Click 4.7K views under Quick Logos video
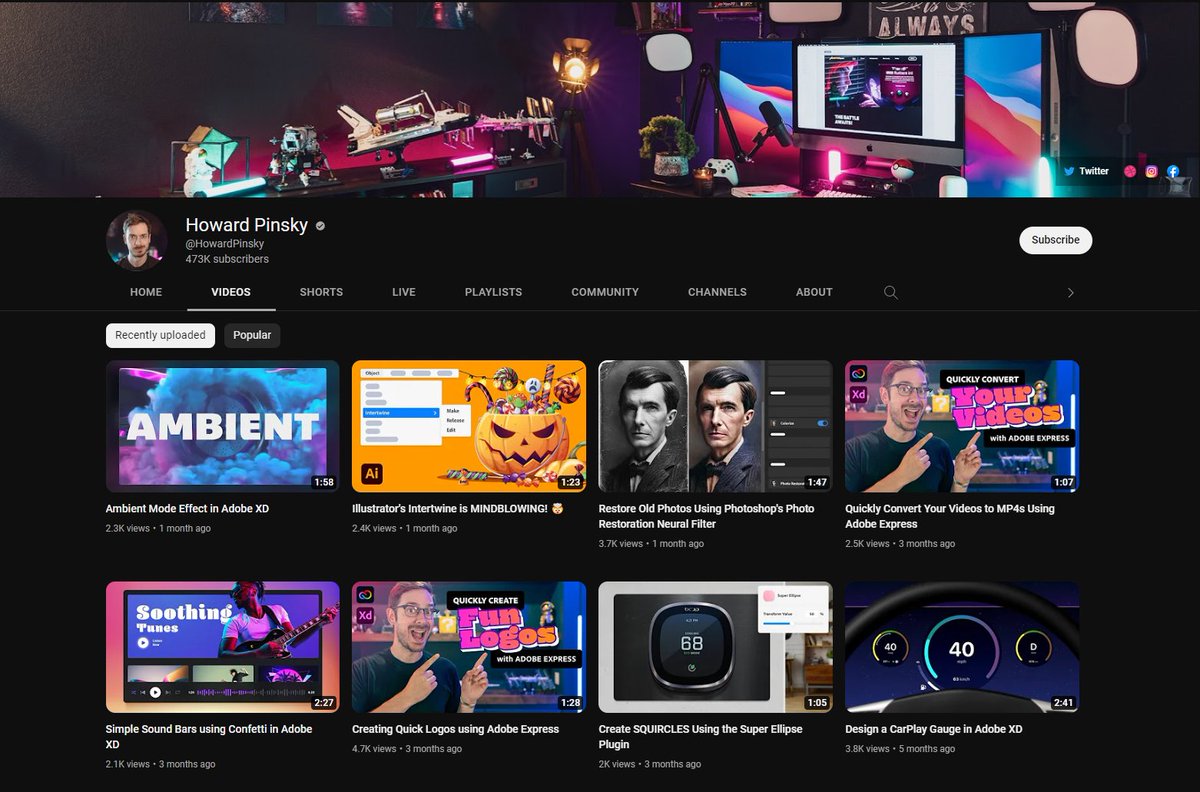1200x792 pixels. click(374, 748)
